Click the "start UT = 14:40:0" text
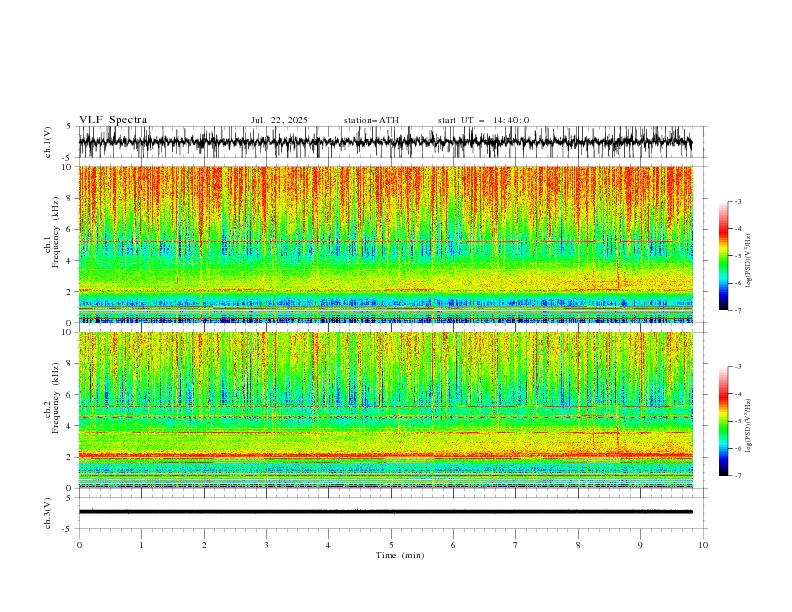The width and height of the screenshot is (792, 612). [483, 120]
